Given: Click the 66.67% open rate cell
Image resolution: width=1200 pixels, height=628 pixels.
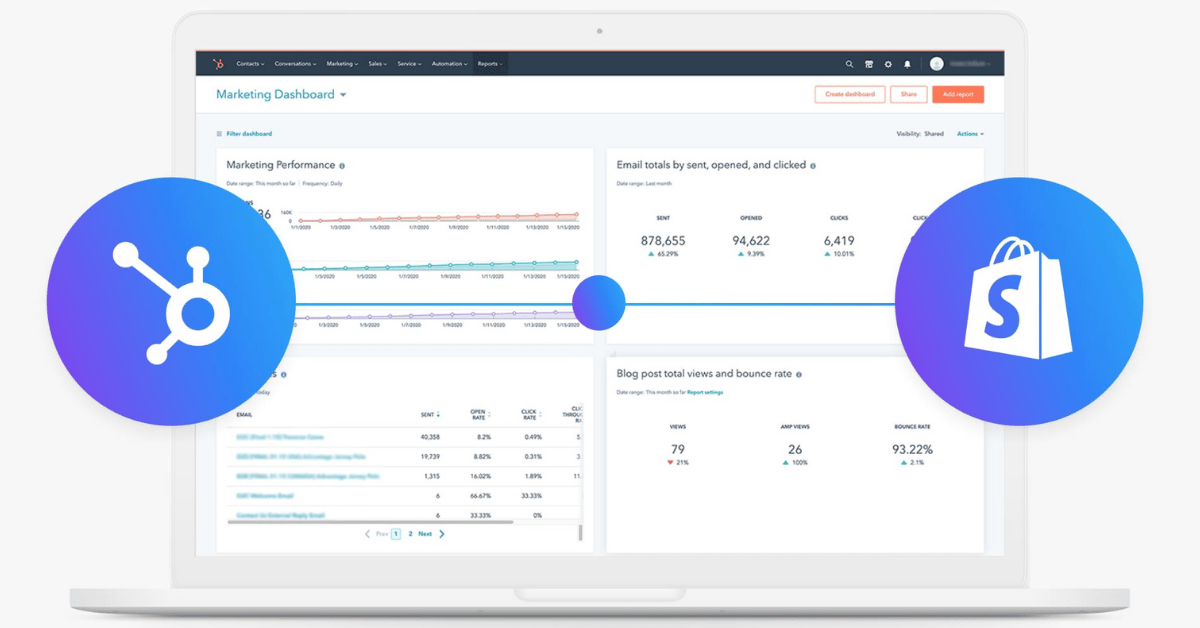Looking at the screenshot, I should 481,495.
